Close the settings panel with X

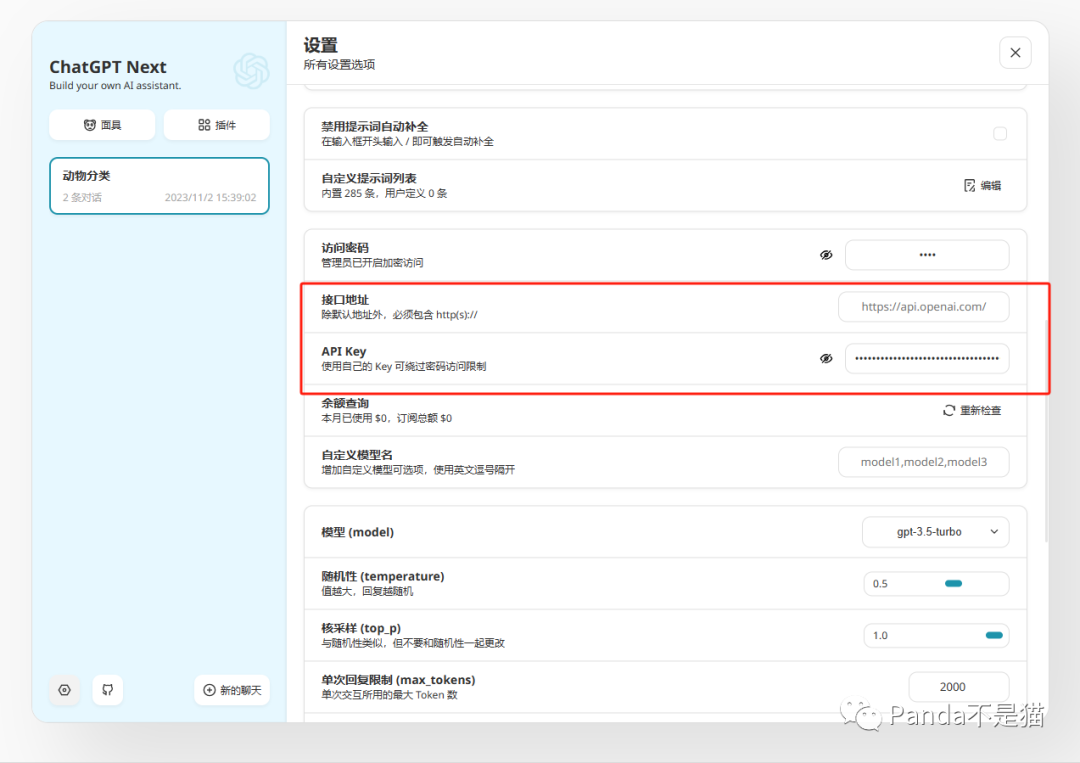coord(1015,52)
